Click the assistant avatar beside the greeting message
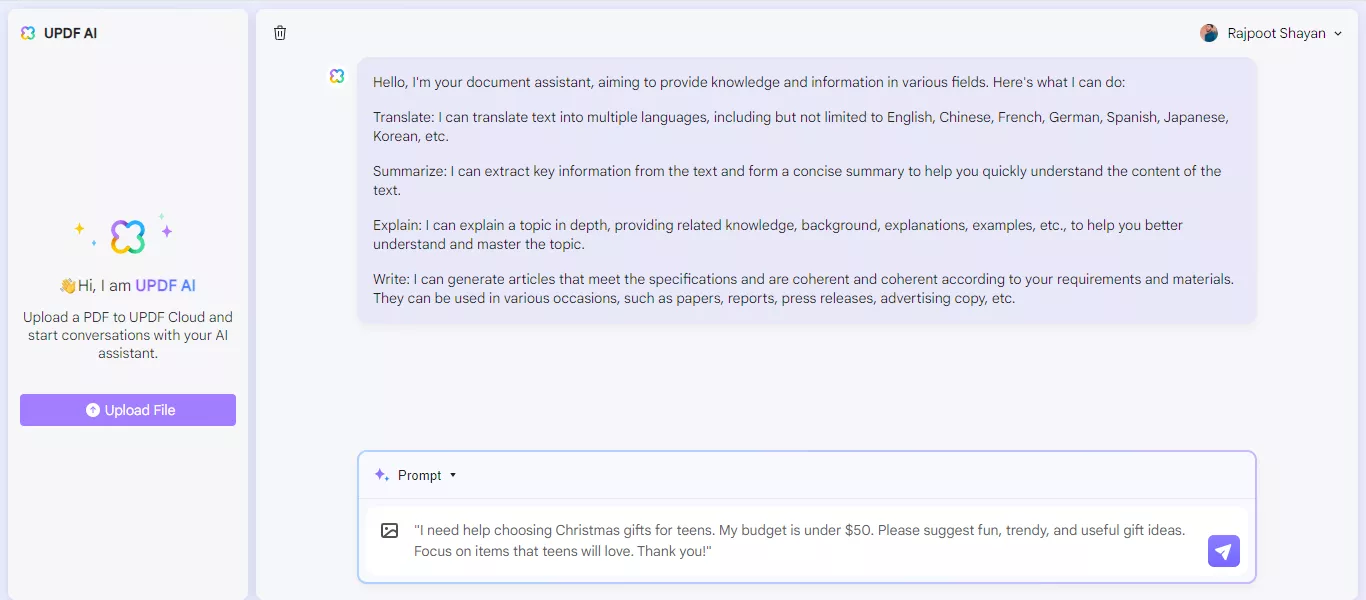The image size is (1366, 600). [337, 76]
